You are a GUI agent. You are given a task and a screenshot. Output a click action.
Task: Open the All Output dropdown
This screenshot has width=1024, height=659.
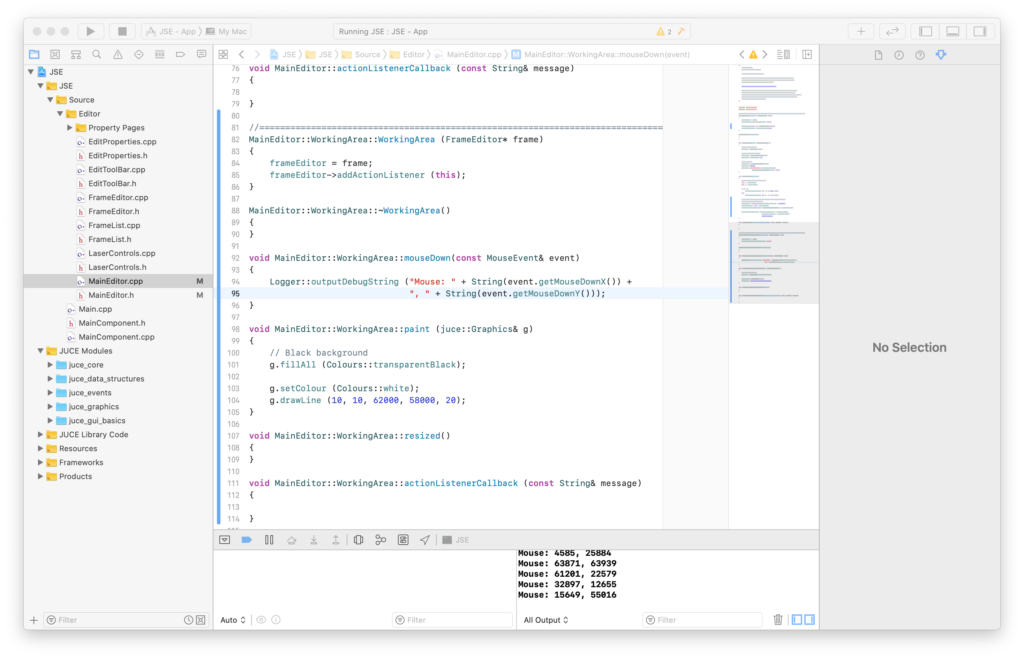[x=546, y=620]
